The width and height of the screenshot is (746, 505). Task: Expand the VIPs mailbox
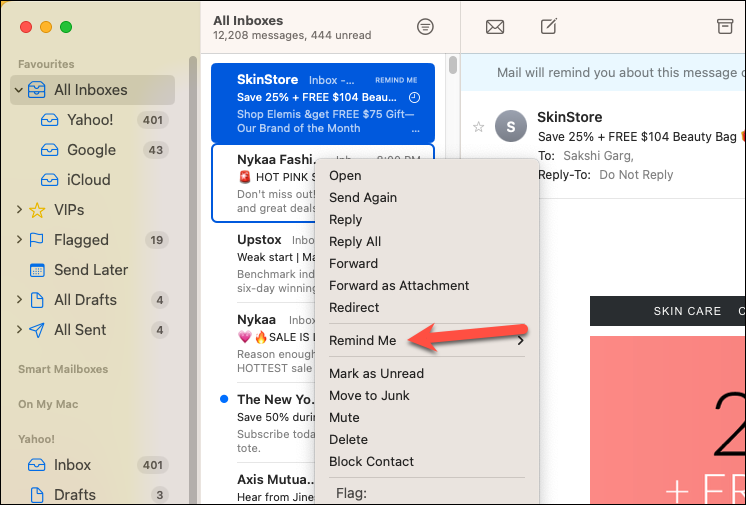(19, 209)
